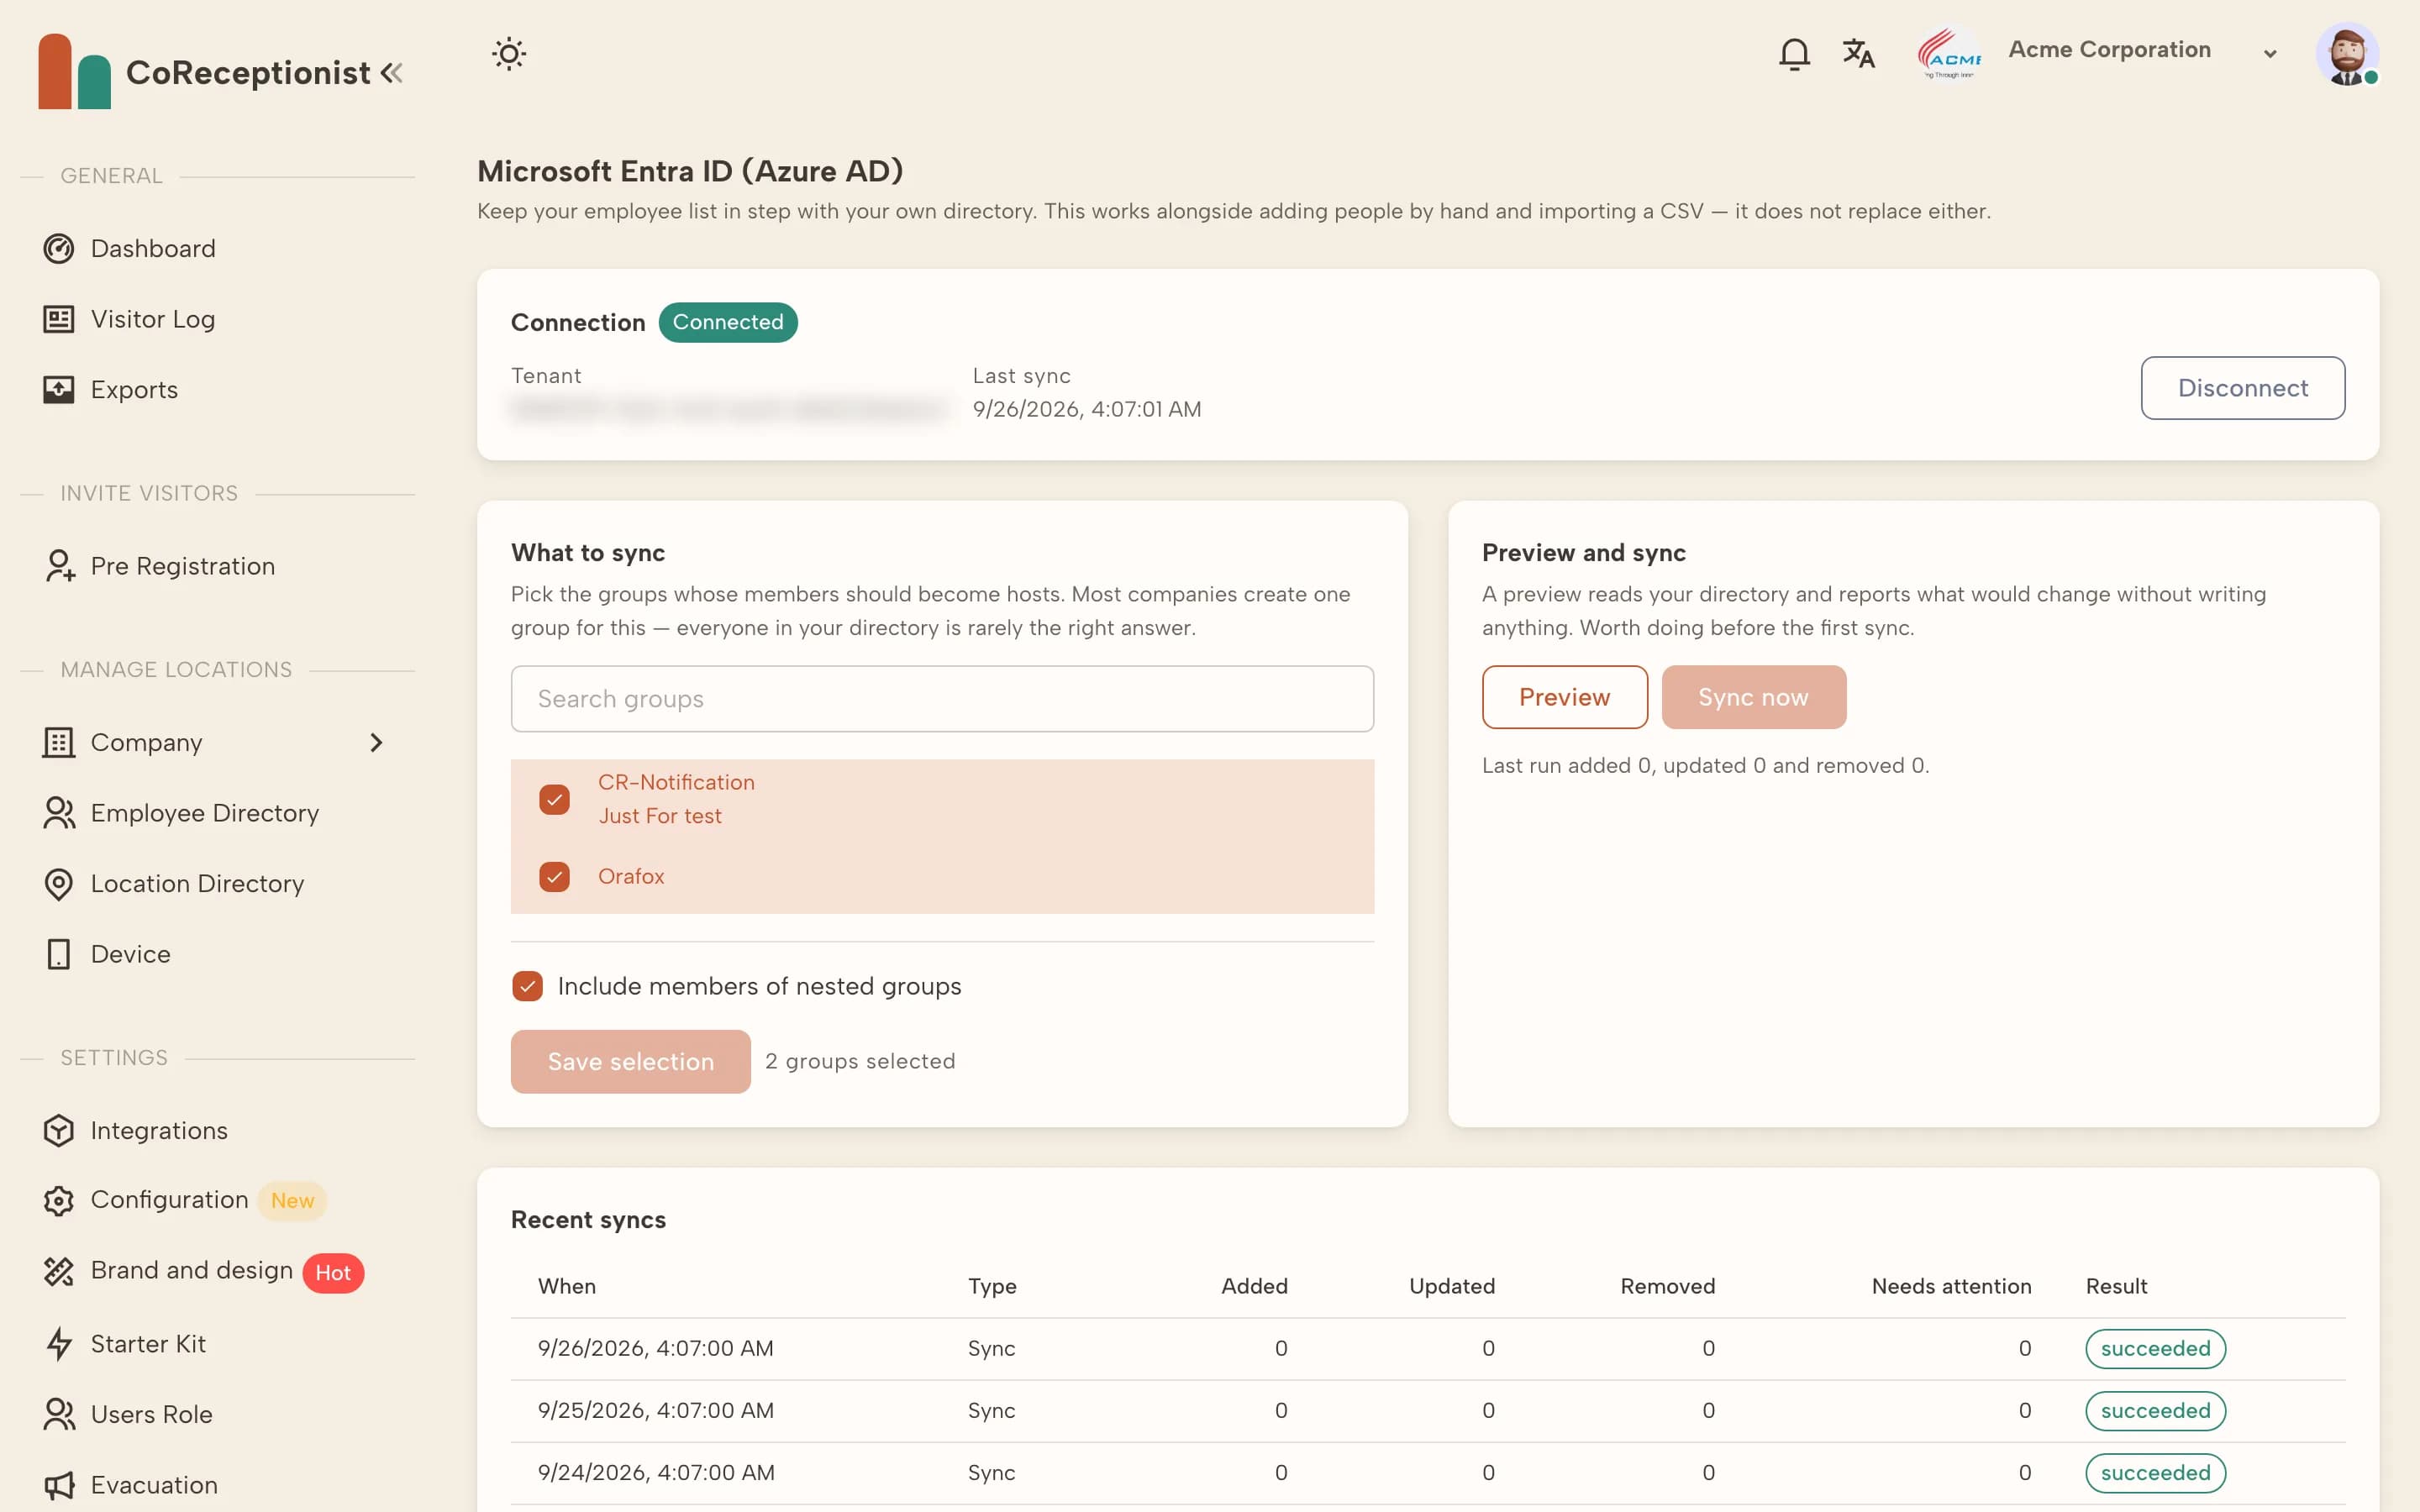Click the Needs attention column header
This screenshot has width=2420, height=1512.
(1951, 1286)
